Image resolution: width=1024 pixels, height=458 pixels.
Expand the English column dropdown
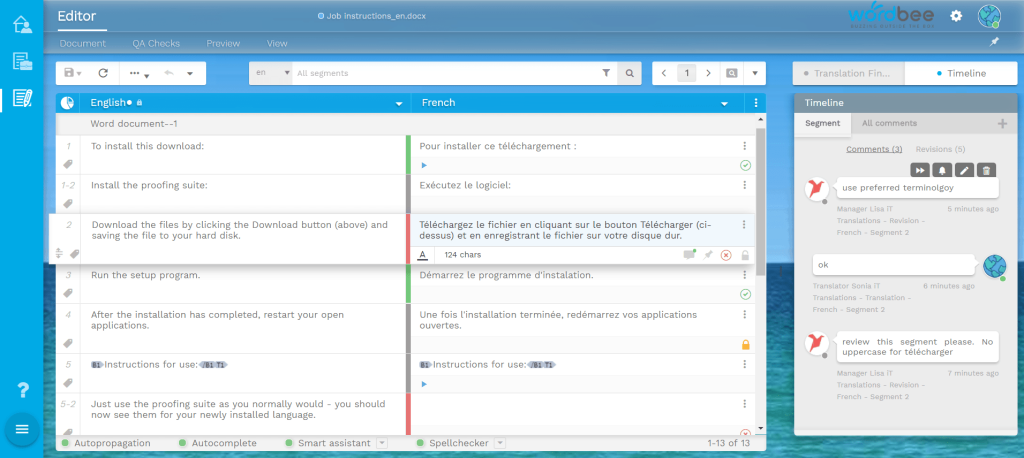pyautogui.click(x=398, y=103)
